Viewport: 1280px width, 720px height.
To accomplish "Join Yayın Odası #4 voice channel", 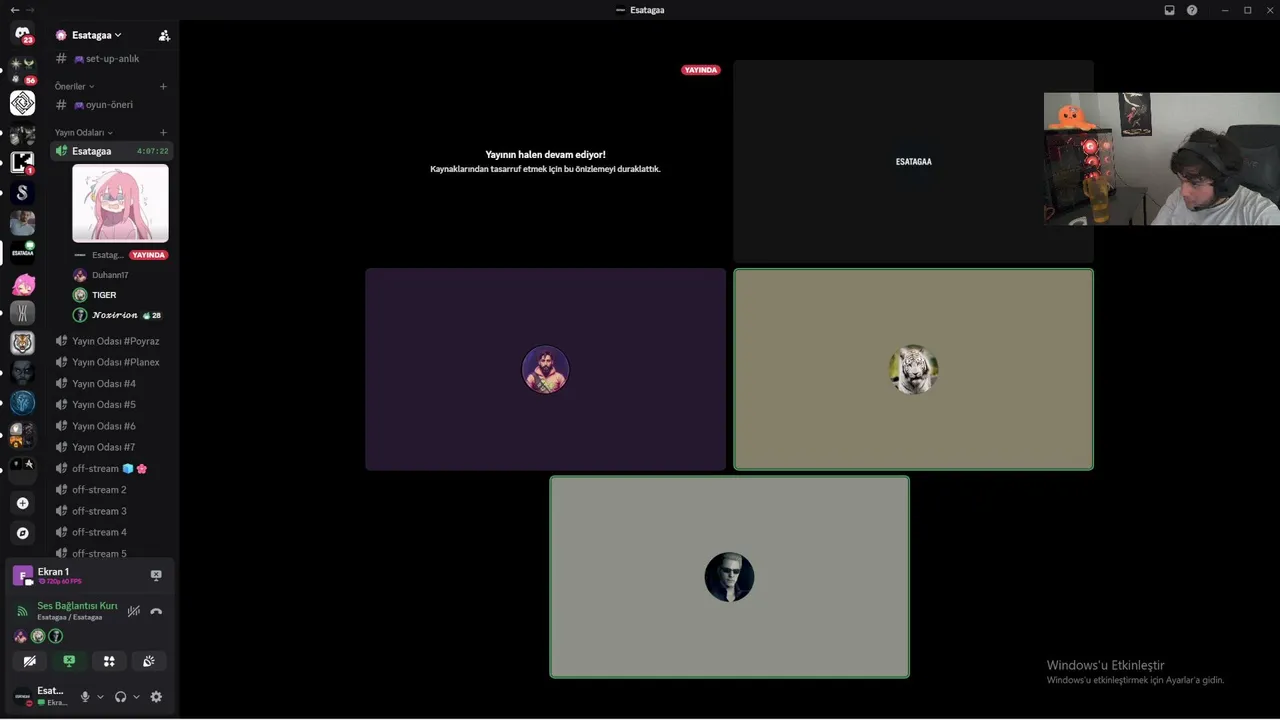I will point(112,384).
